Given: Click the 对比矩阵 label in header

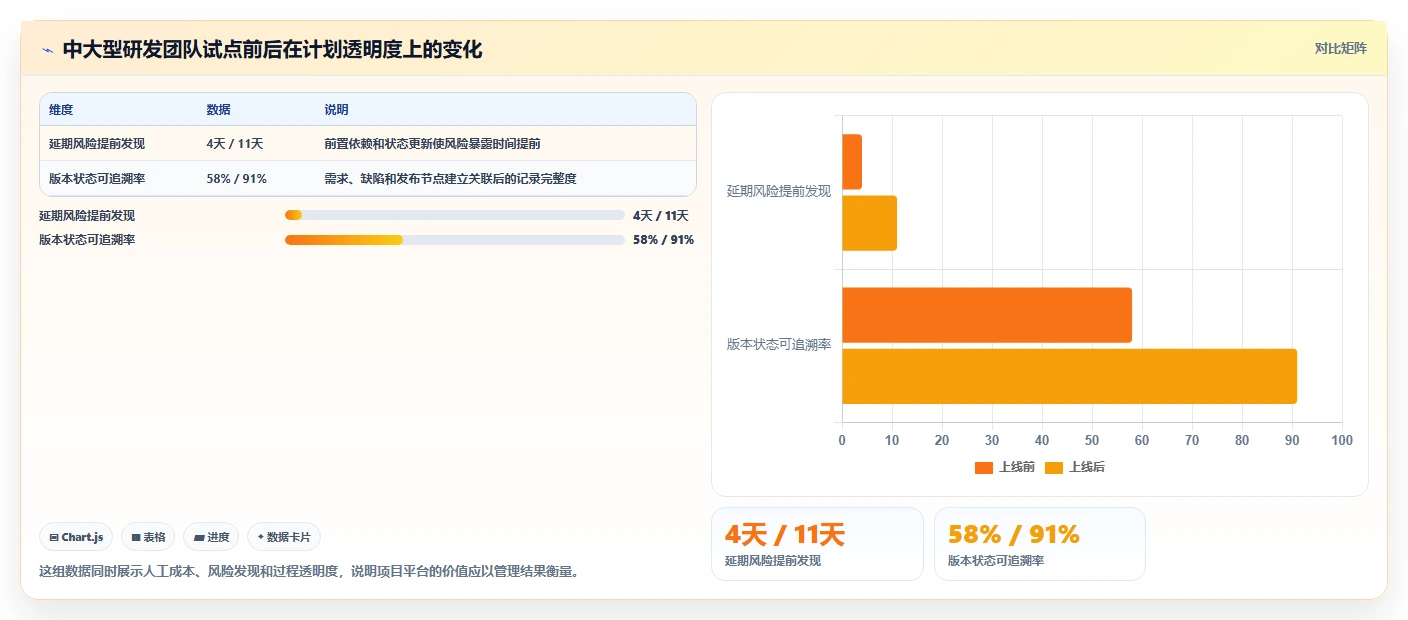Looking at the screenshot, I should (1340, 48).
